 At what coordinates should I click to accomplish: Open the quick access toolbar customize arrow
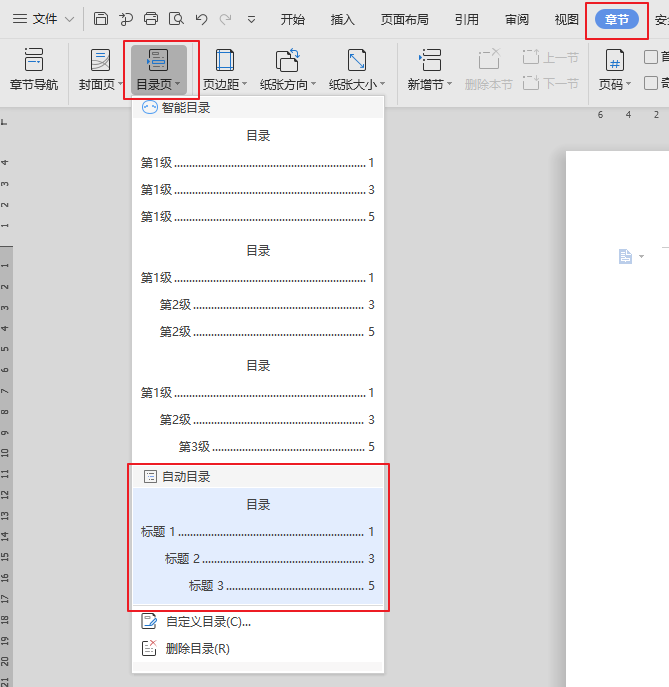coord(251,19)
